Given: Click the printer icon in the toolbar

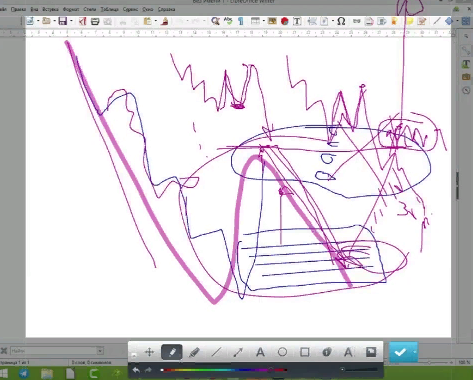Looking at the screenshot, I should tap(95, 21).
